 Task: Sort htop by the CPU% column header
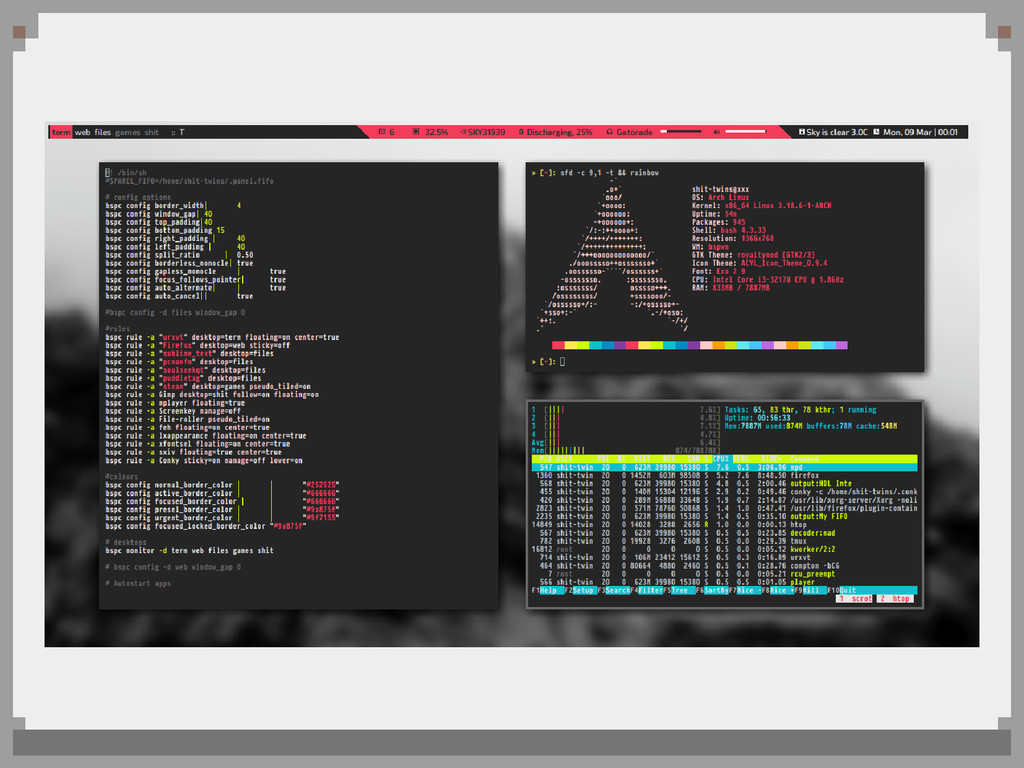[x=721, y=459]
